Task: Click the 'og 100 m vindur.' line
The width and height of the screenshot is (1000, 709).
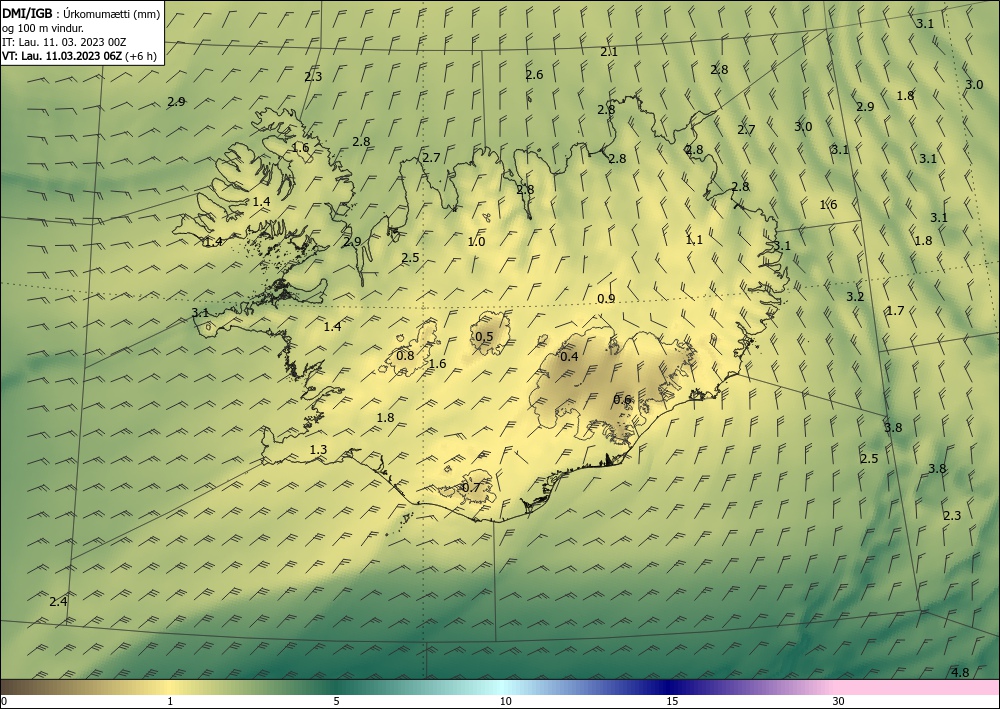Action: click(x=43, y=28)
